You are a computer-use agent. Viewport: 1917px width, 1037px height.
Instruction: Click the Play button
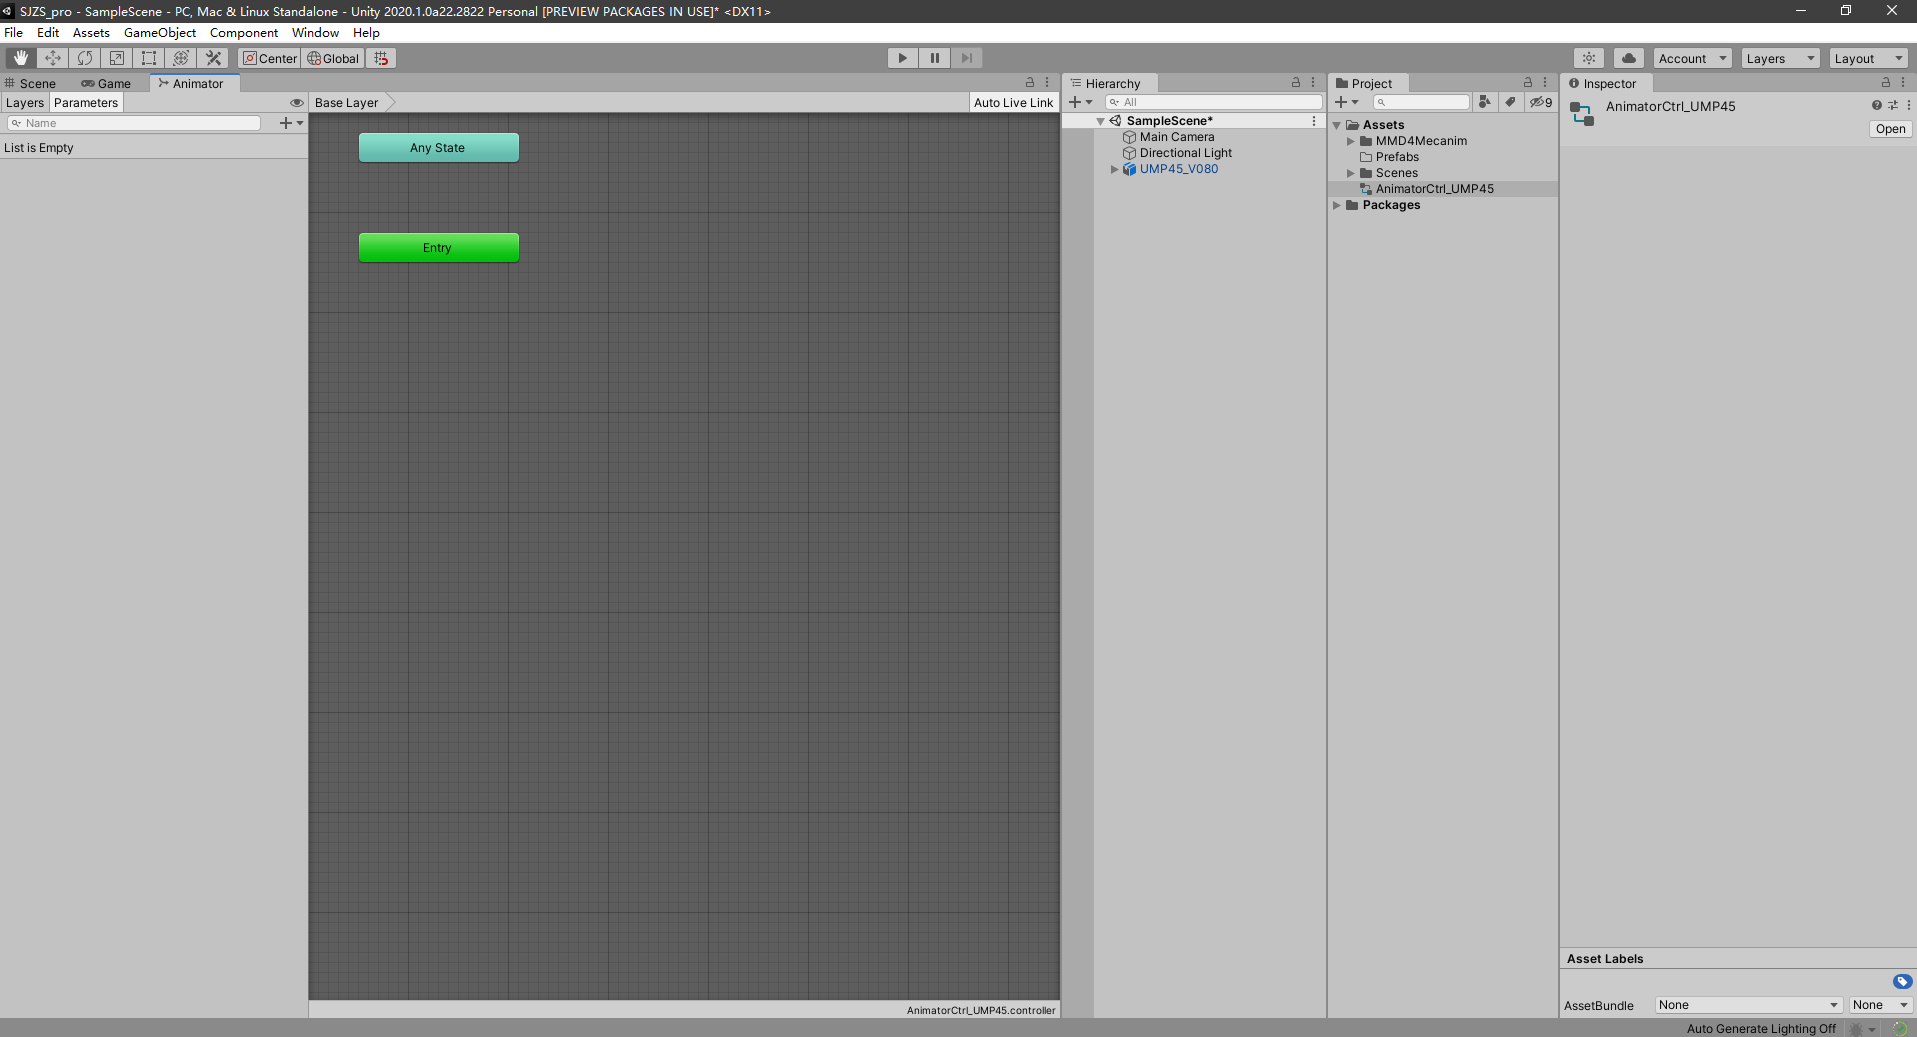[902, 58]
